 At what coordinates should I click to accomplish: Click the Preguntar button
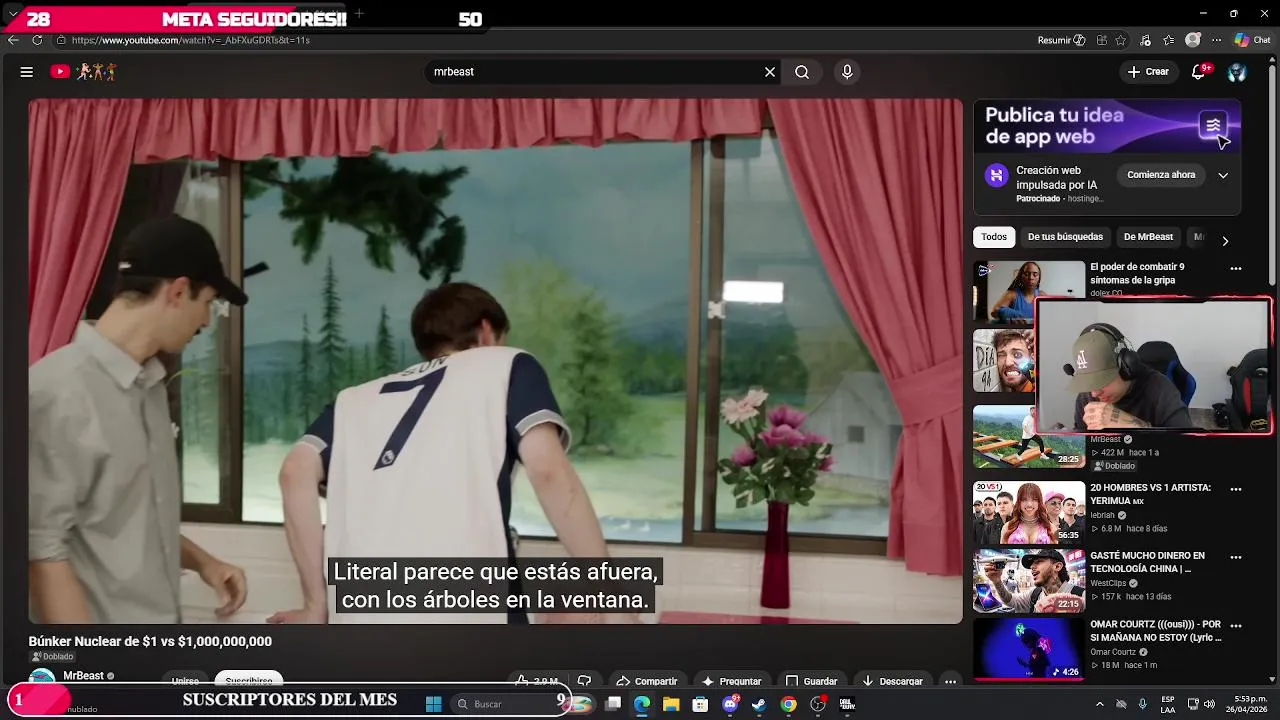click(x=732, y=680)
